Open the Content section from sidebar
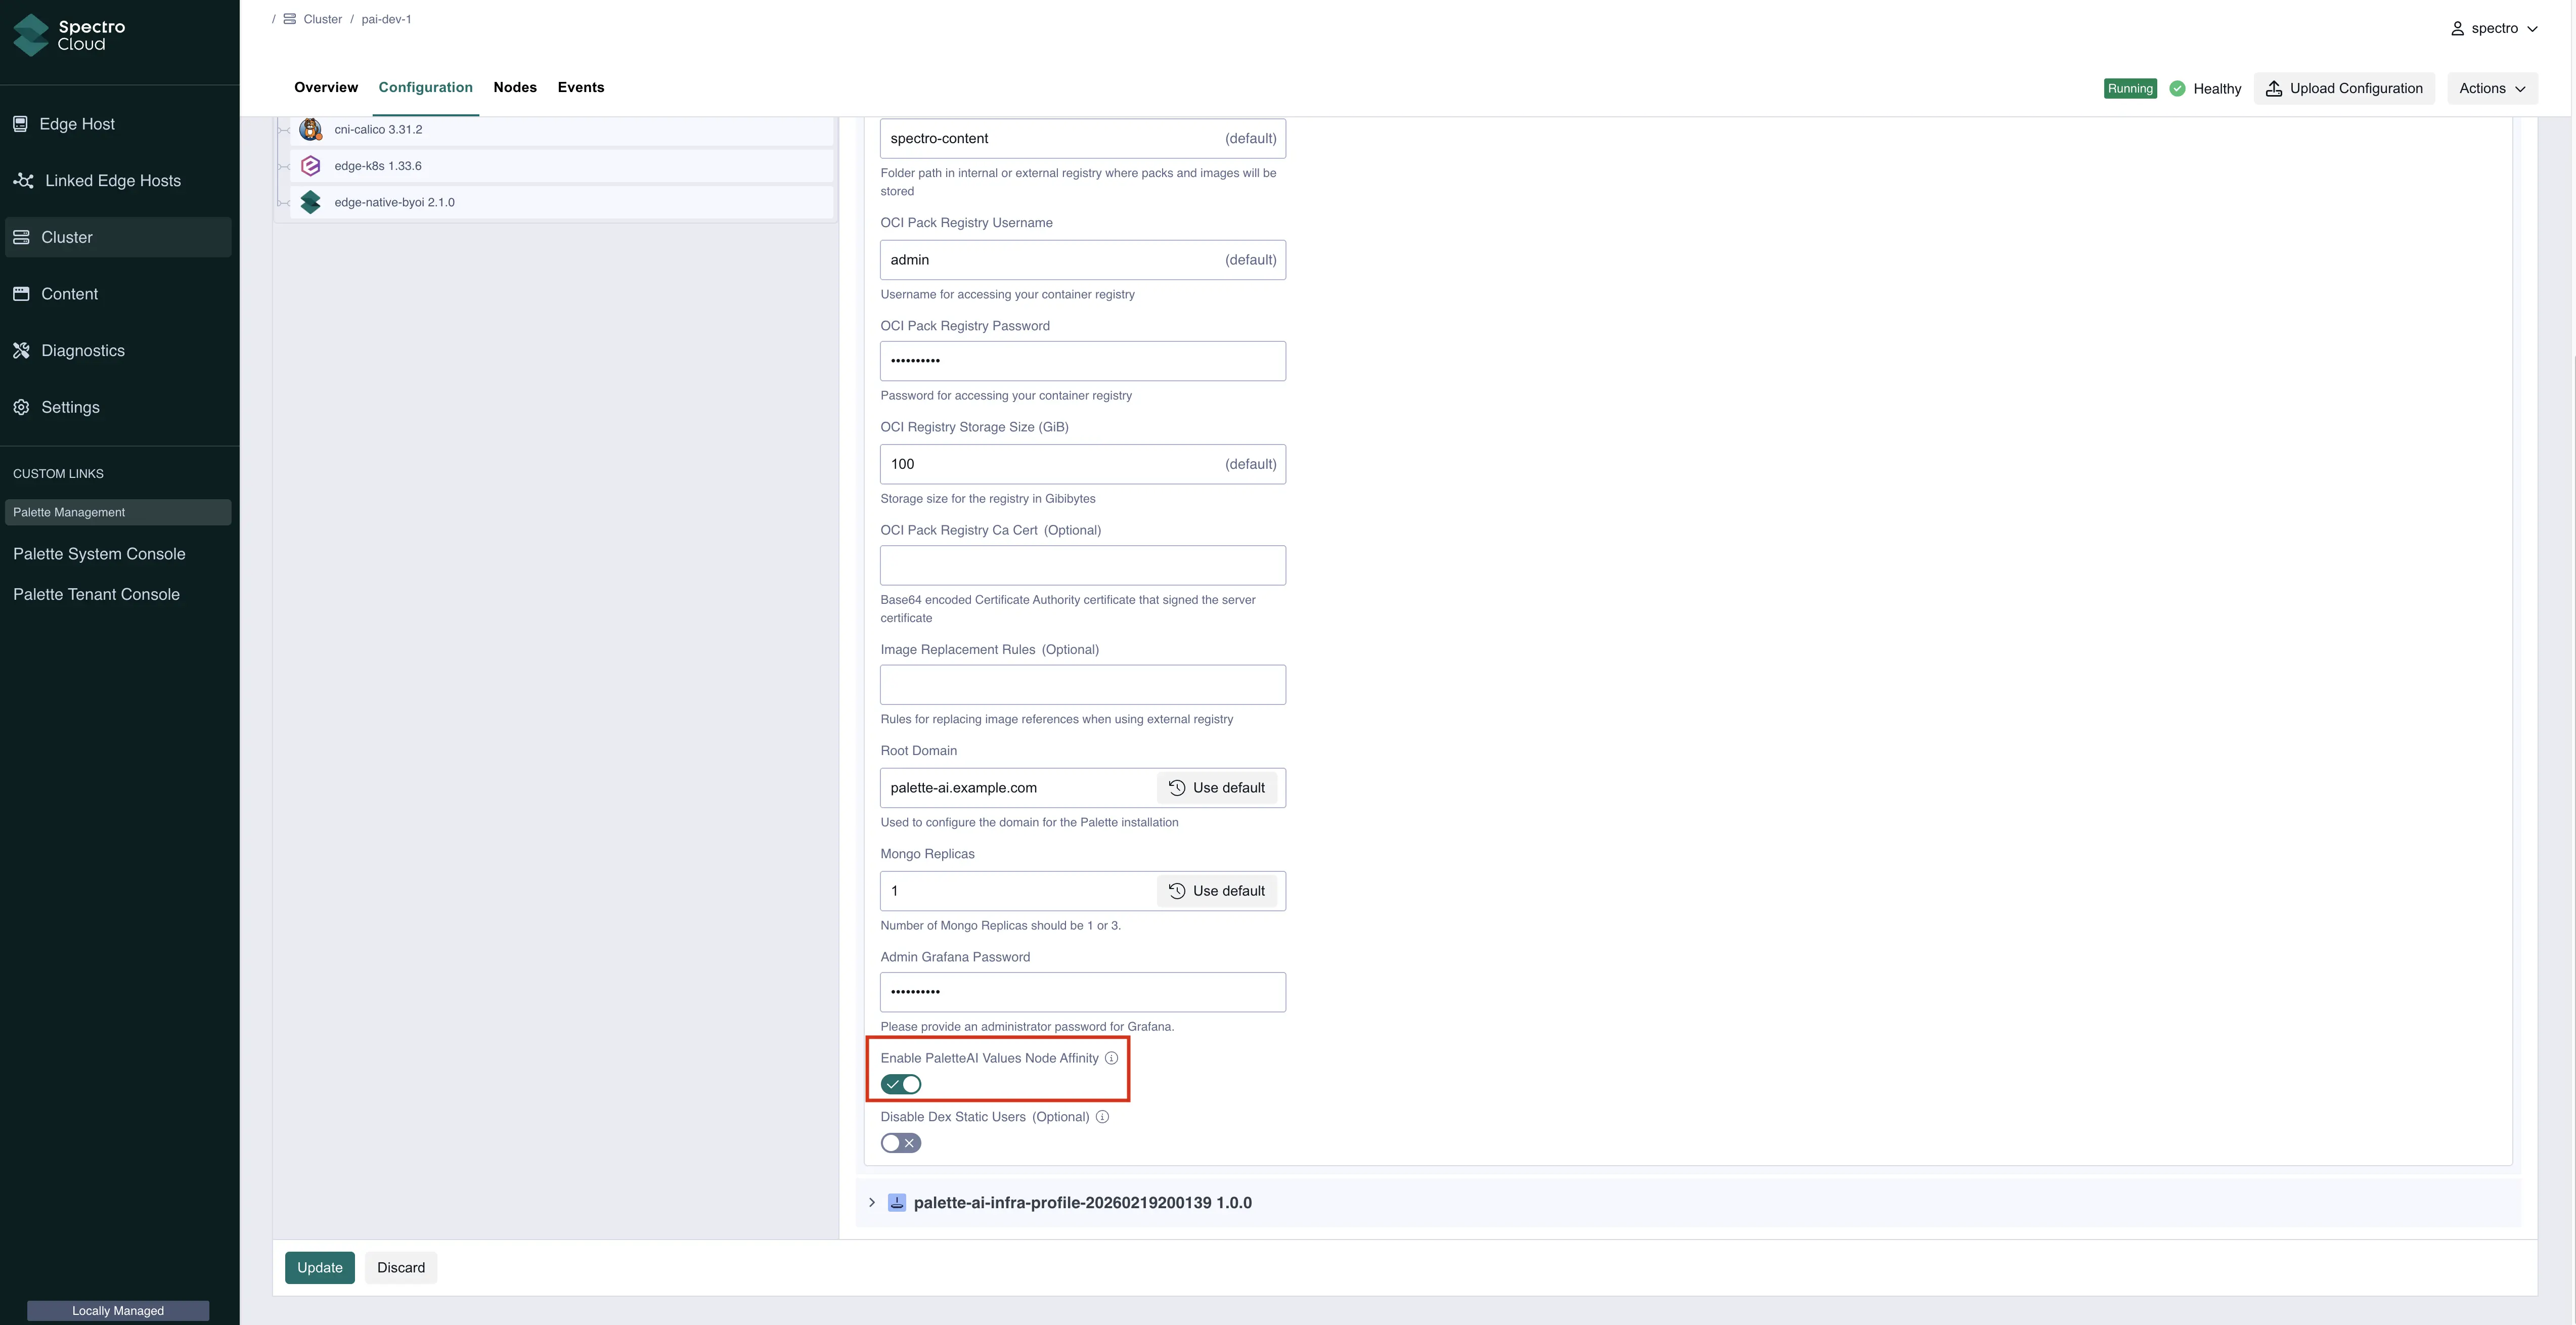 pyautogui.click(x=69, y=293)
